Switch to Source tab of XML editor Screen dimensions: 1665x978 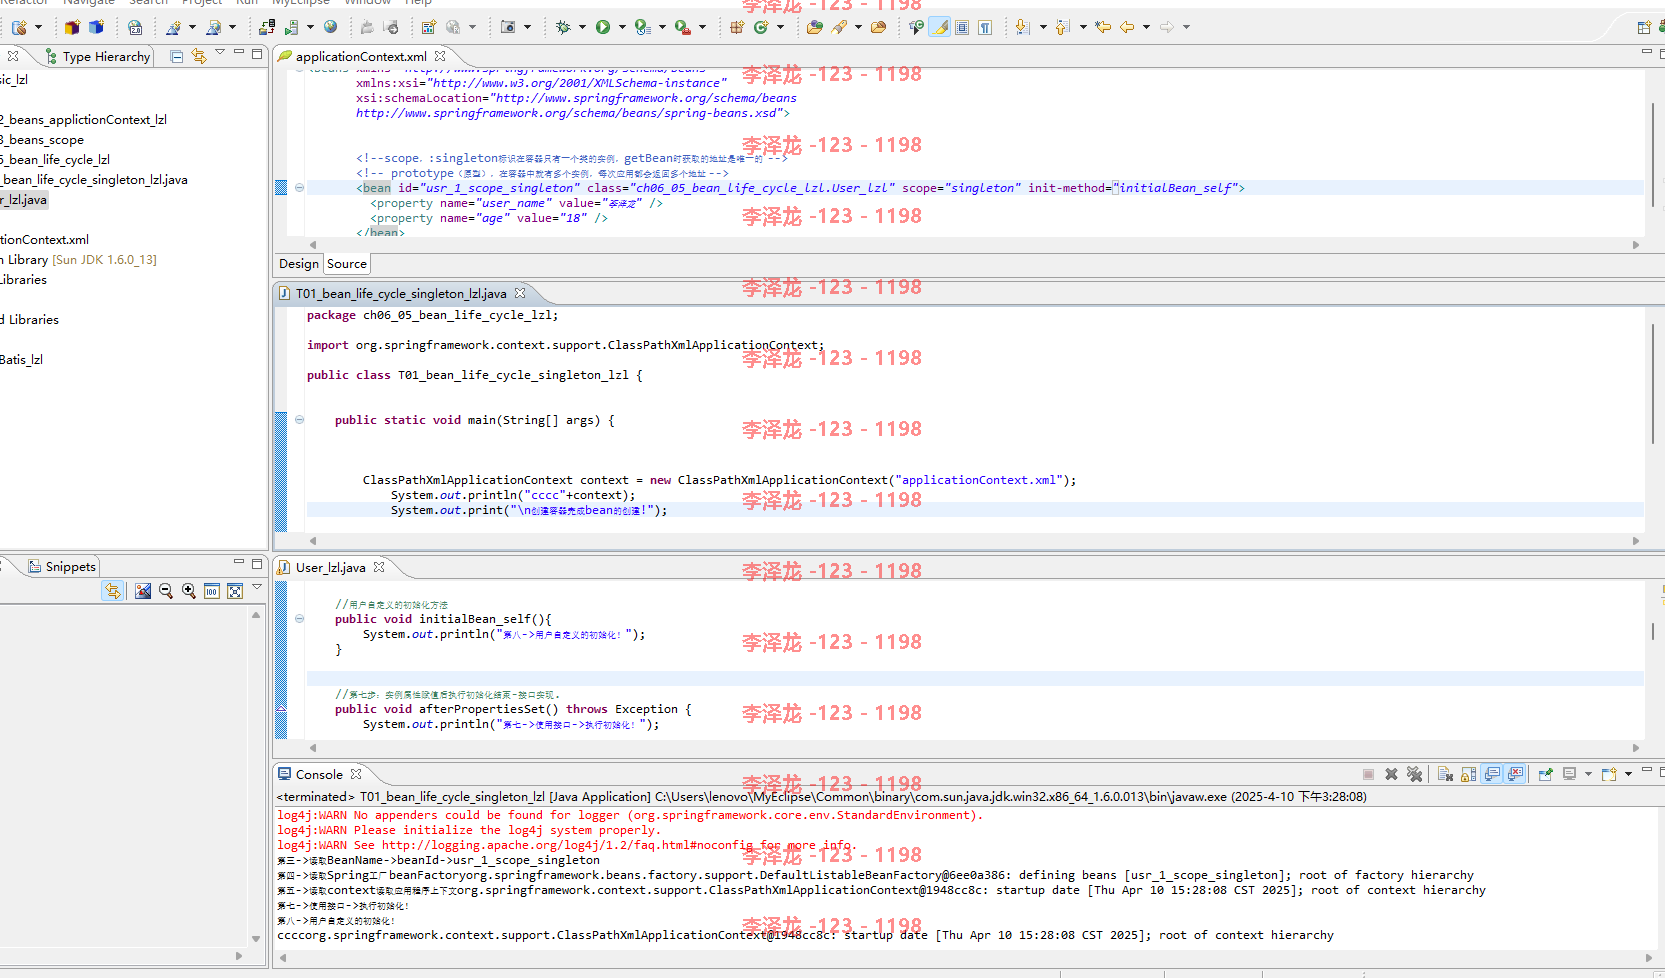347,264
